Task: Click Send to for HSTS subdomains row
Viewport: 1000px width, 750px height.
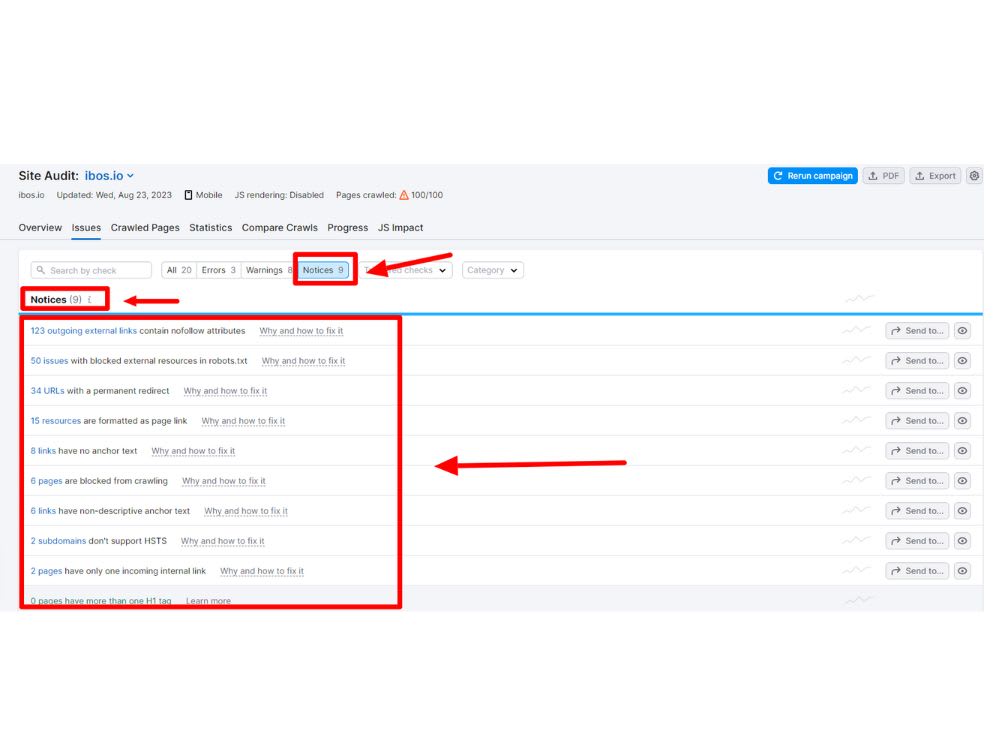Action: tap(917, 540)
